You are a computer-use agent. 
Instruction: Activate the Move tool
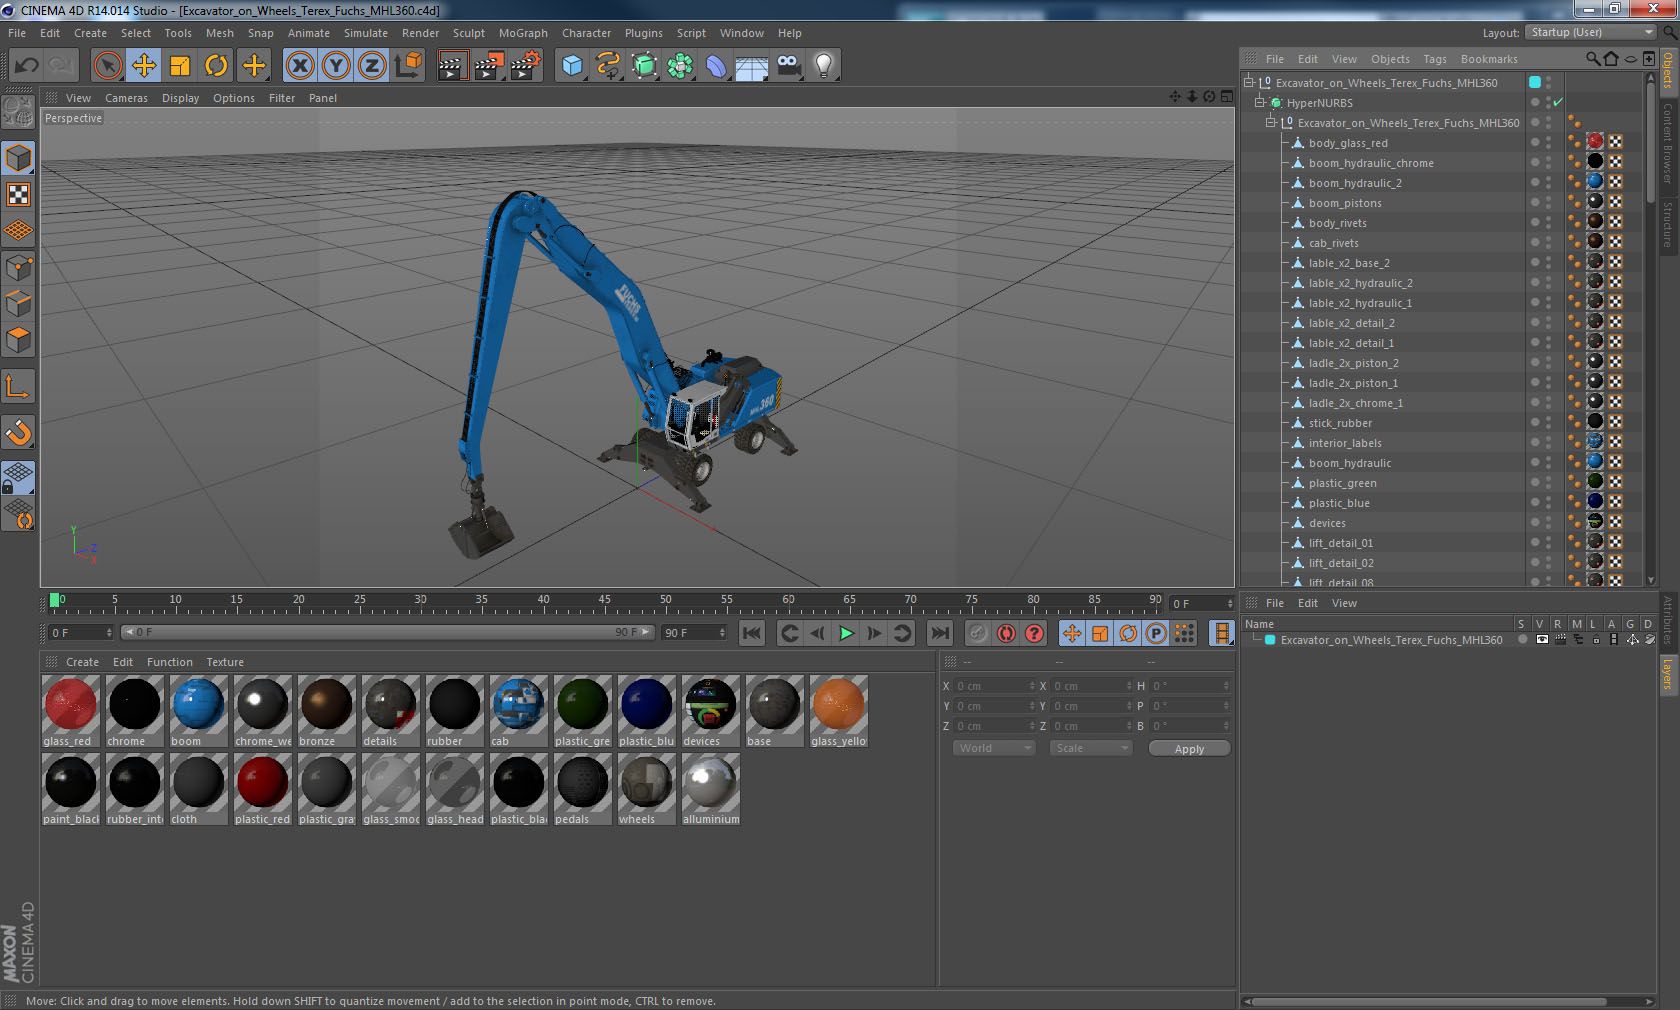144,66
